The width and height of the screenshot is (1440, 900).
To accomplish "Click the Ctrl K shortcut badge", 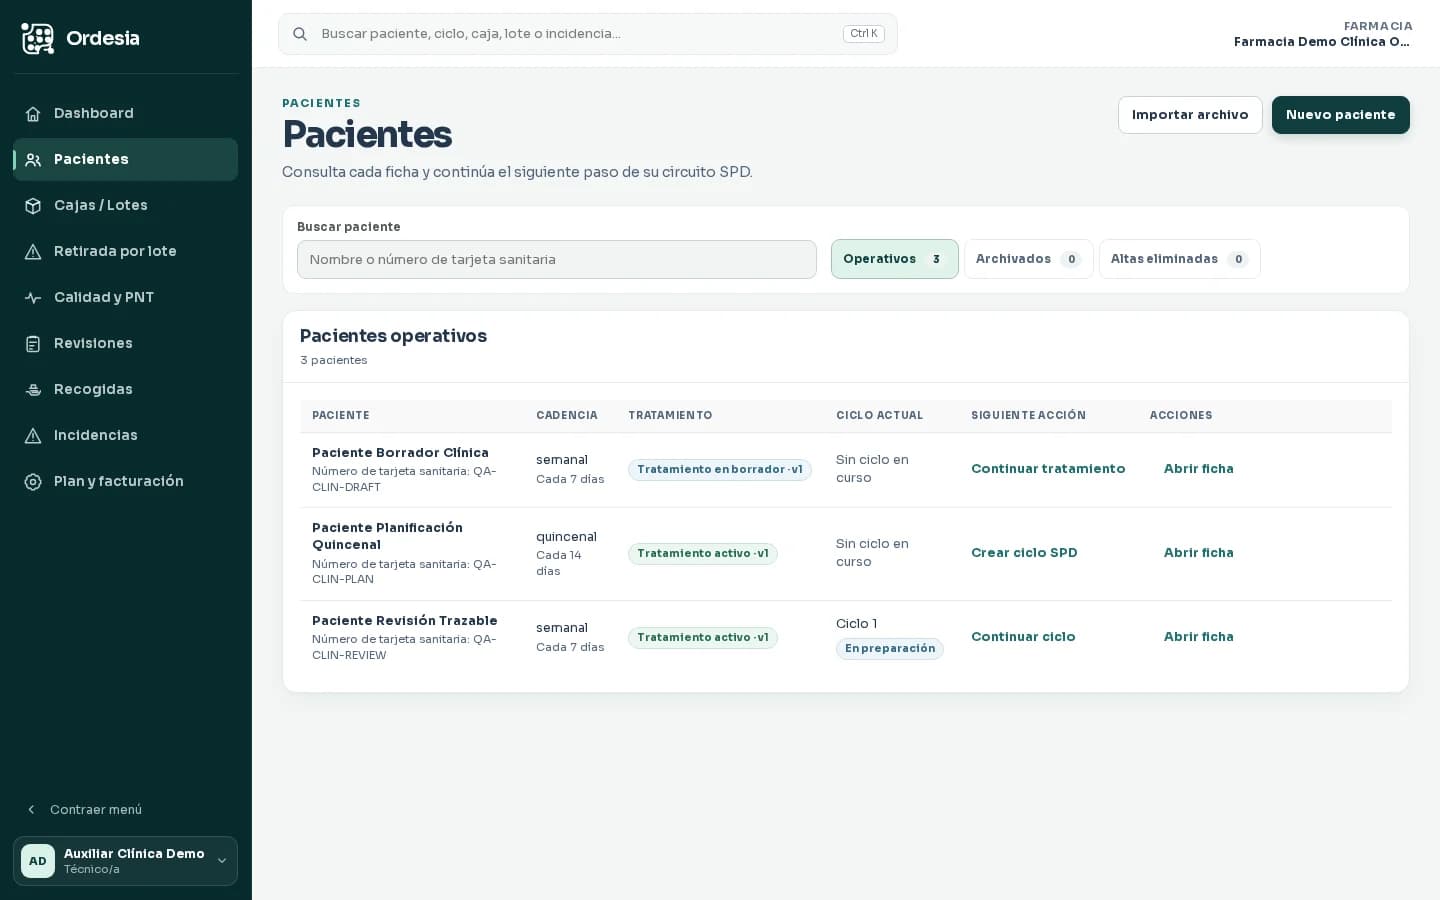I will (x=864, y=34).
